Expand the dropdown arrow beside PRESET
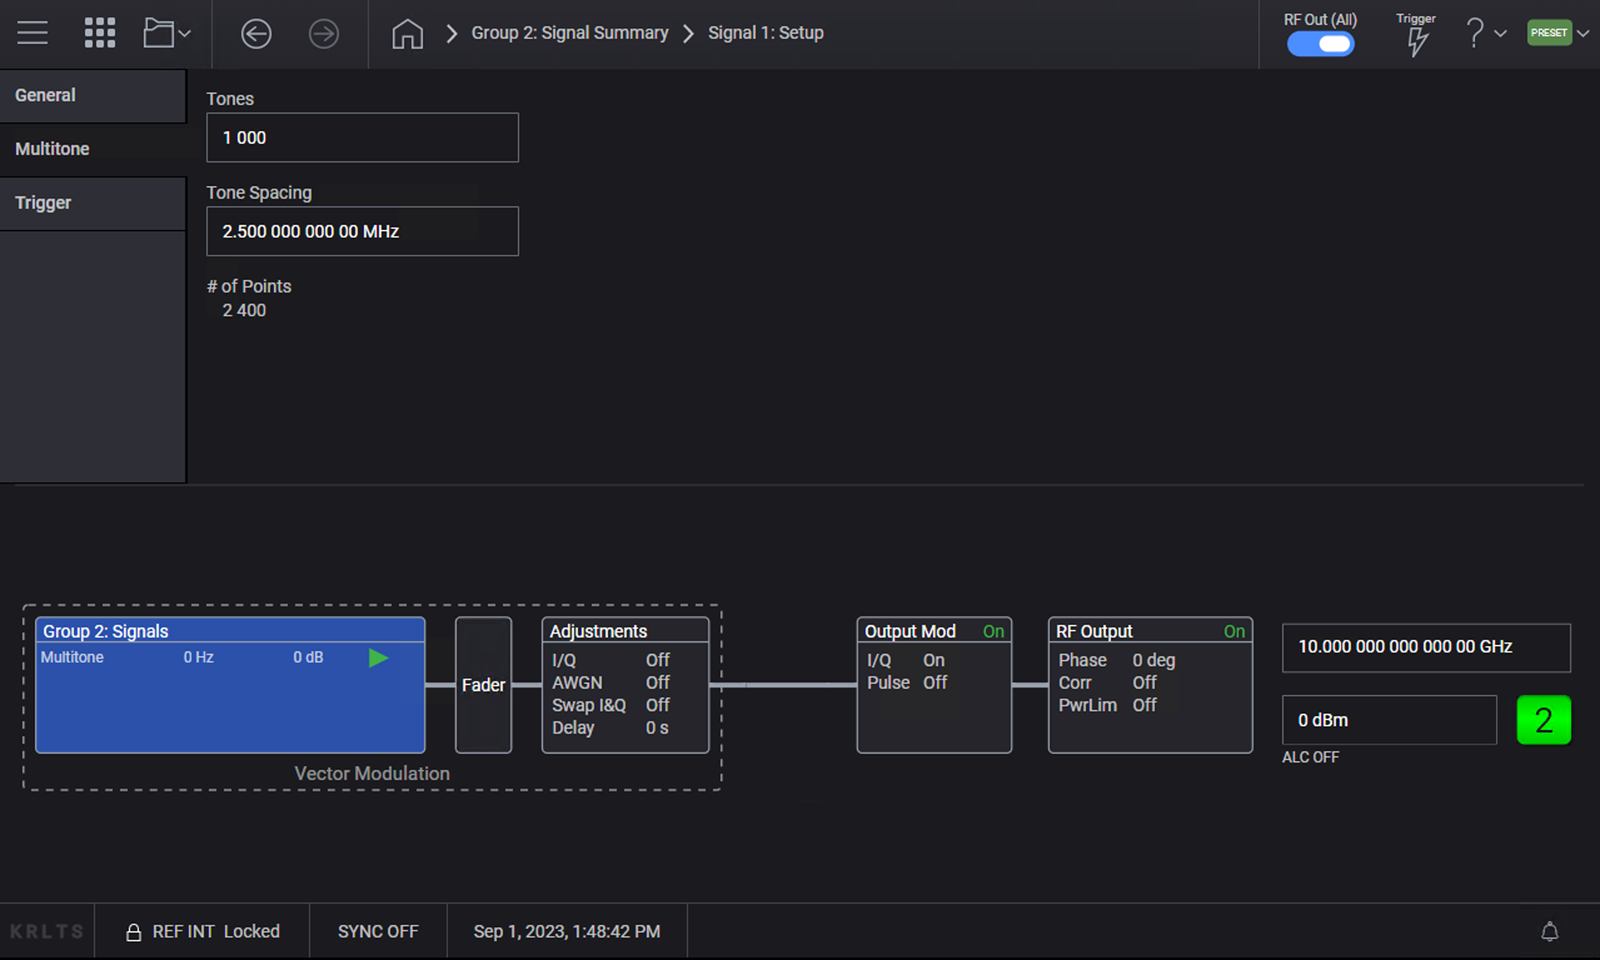Screen dimensions: 1600x960 (x=1583, y=33)
